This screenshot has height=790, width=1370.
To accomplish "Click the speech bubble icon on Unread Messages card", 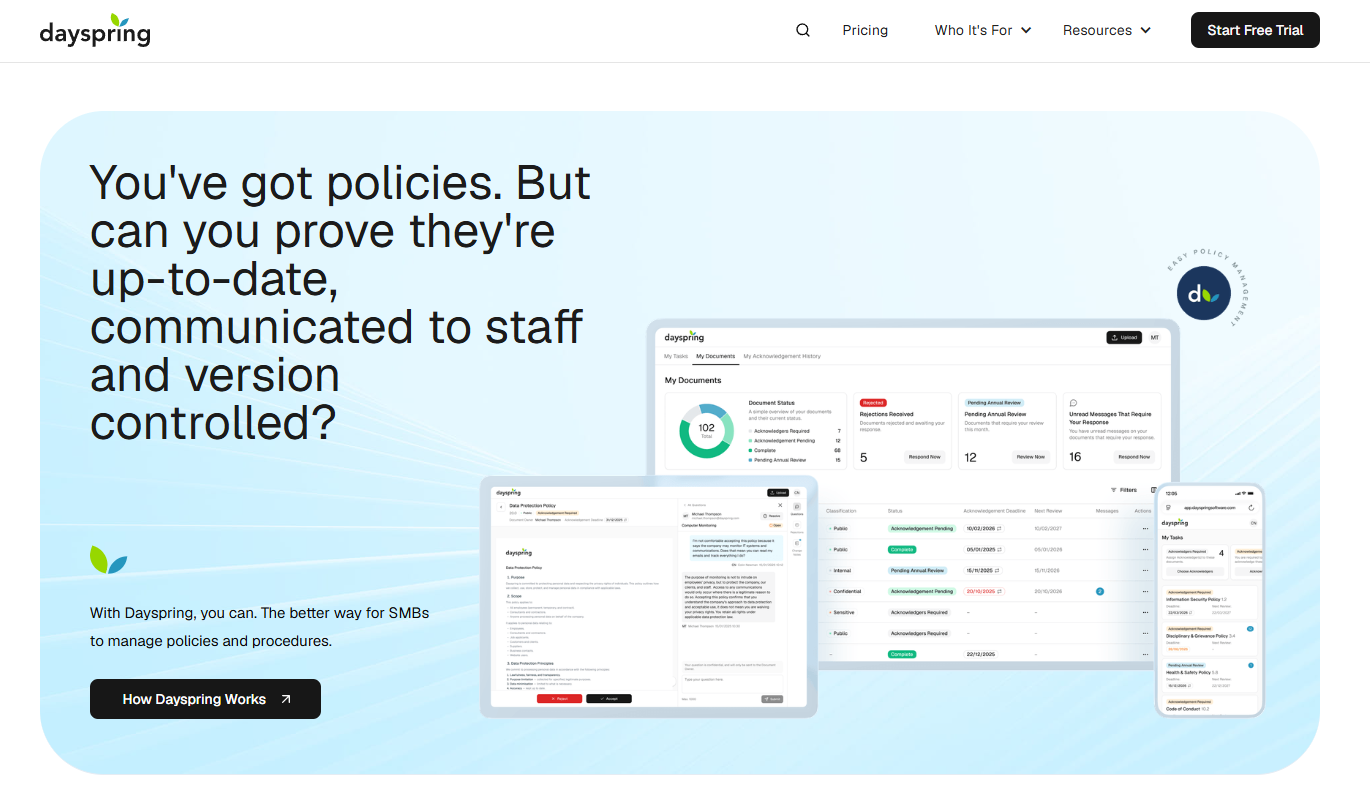I will (1073, 402).
